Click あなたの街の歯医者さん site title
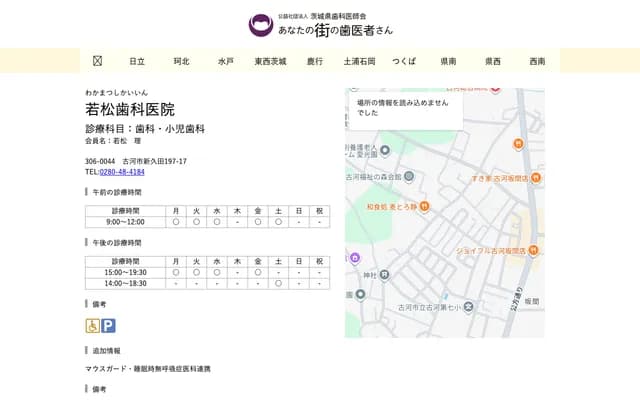The image size is (640, 400). (335, 30)
